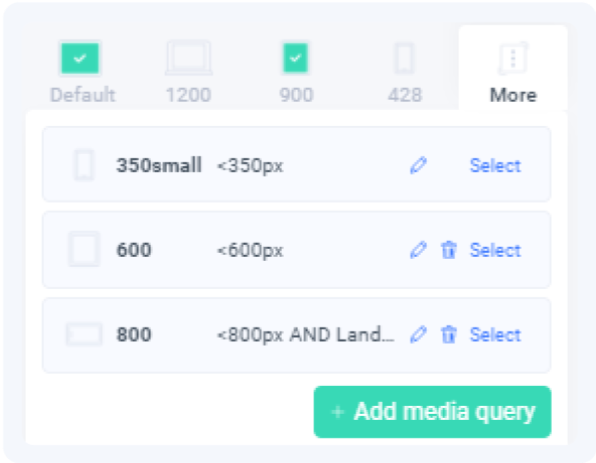Viewport: 596px width, 463px height.
Task: Select the 600 media query
Action: click(495, 250)
